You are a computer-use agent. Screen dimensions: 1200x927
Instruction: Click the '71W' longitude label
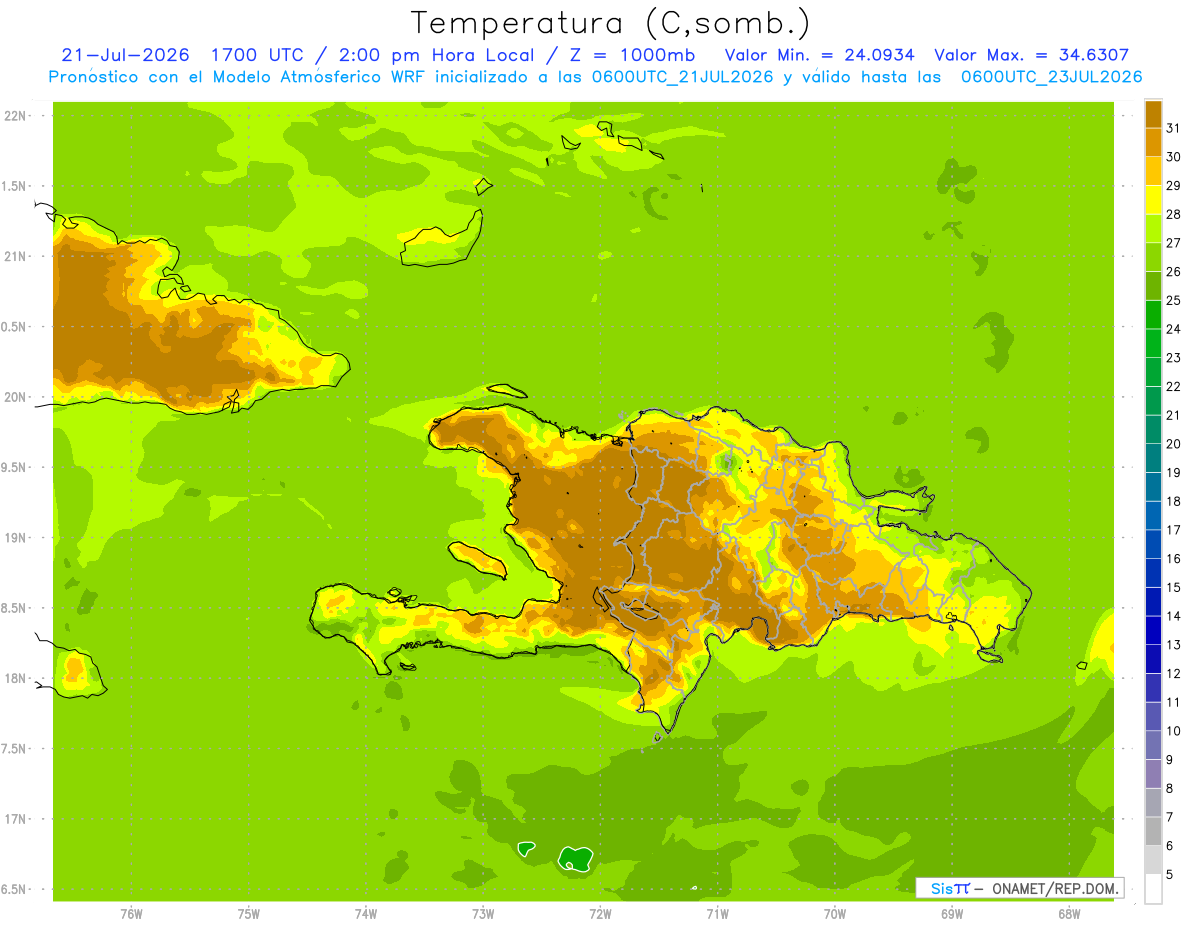click(717, 913)
